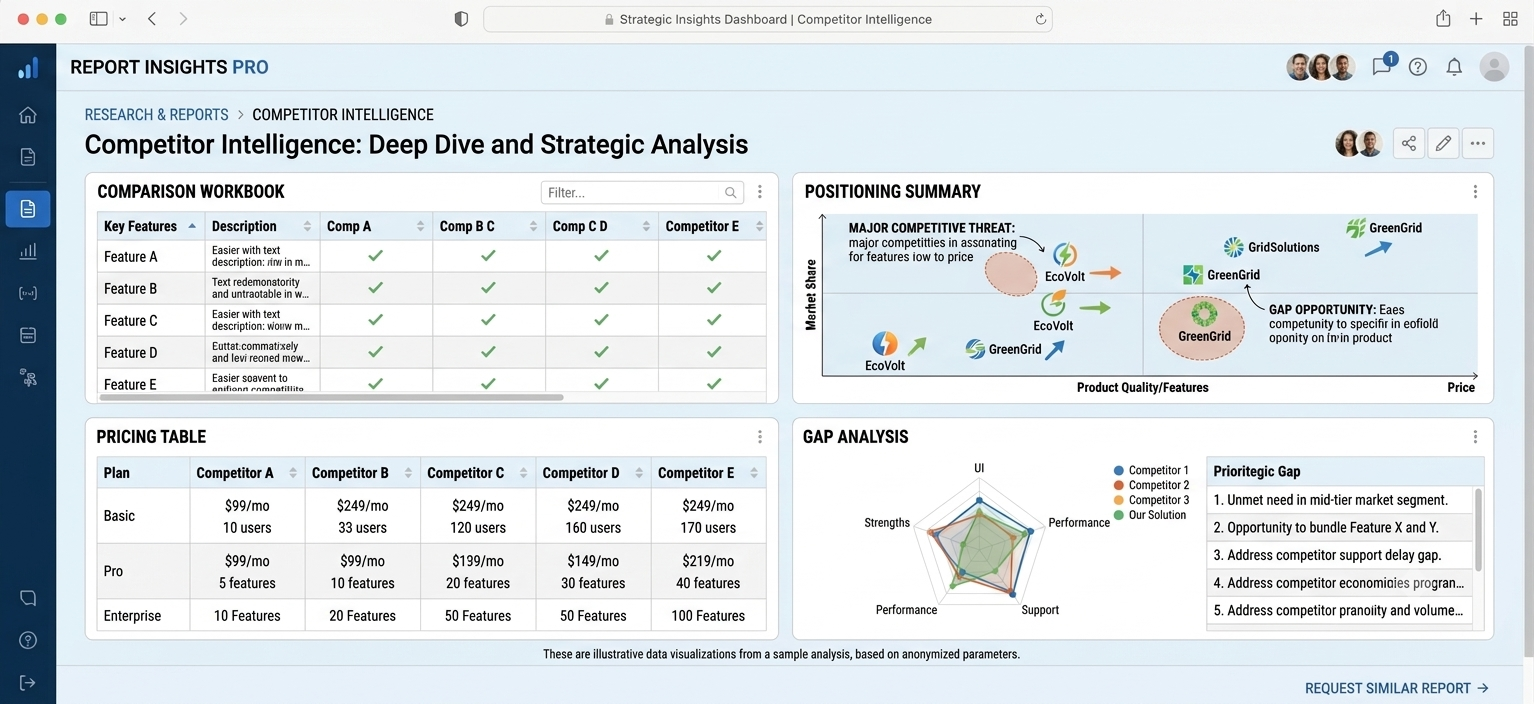Screen dimensions: 1534x704
Task: Click the privacy shield icon in browser toolbar
Action: pos(461,19)
